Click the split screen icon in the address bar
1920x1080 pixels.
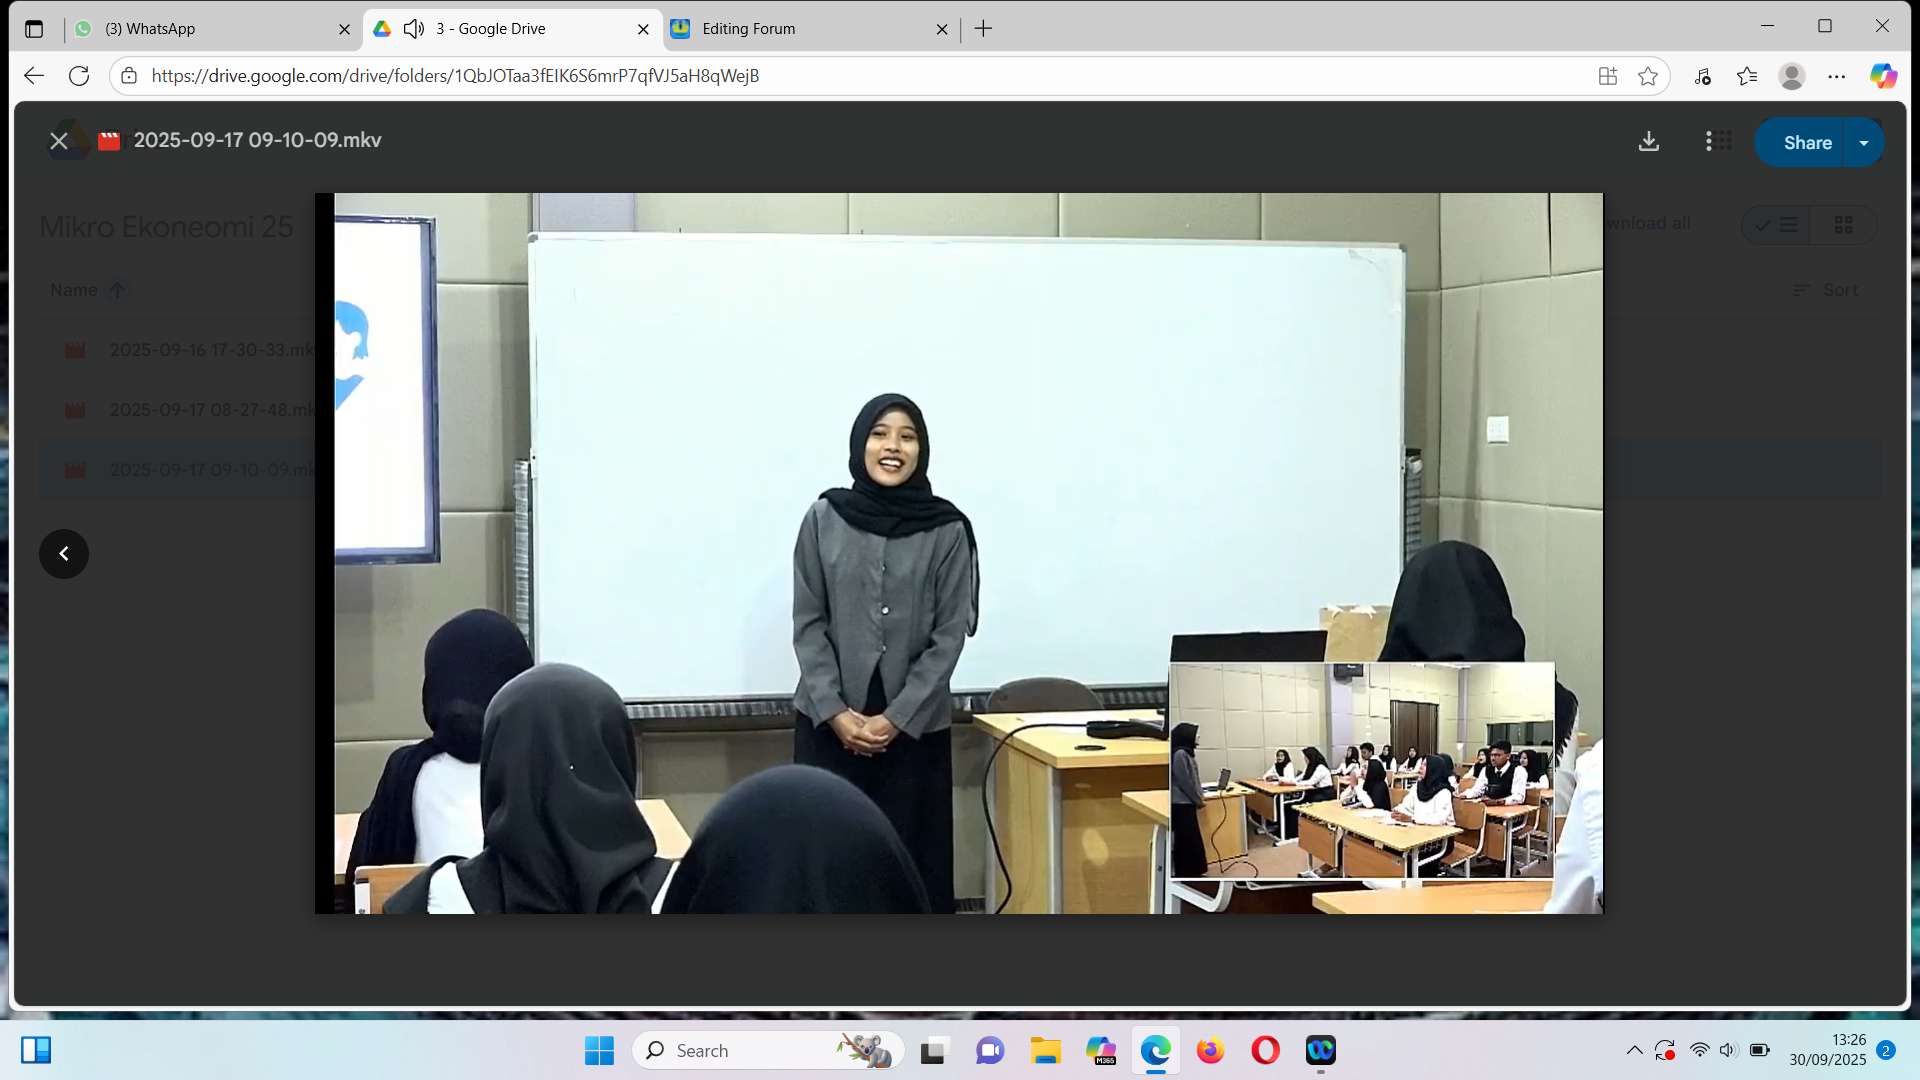(x=1607, y=76)
